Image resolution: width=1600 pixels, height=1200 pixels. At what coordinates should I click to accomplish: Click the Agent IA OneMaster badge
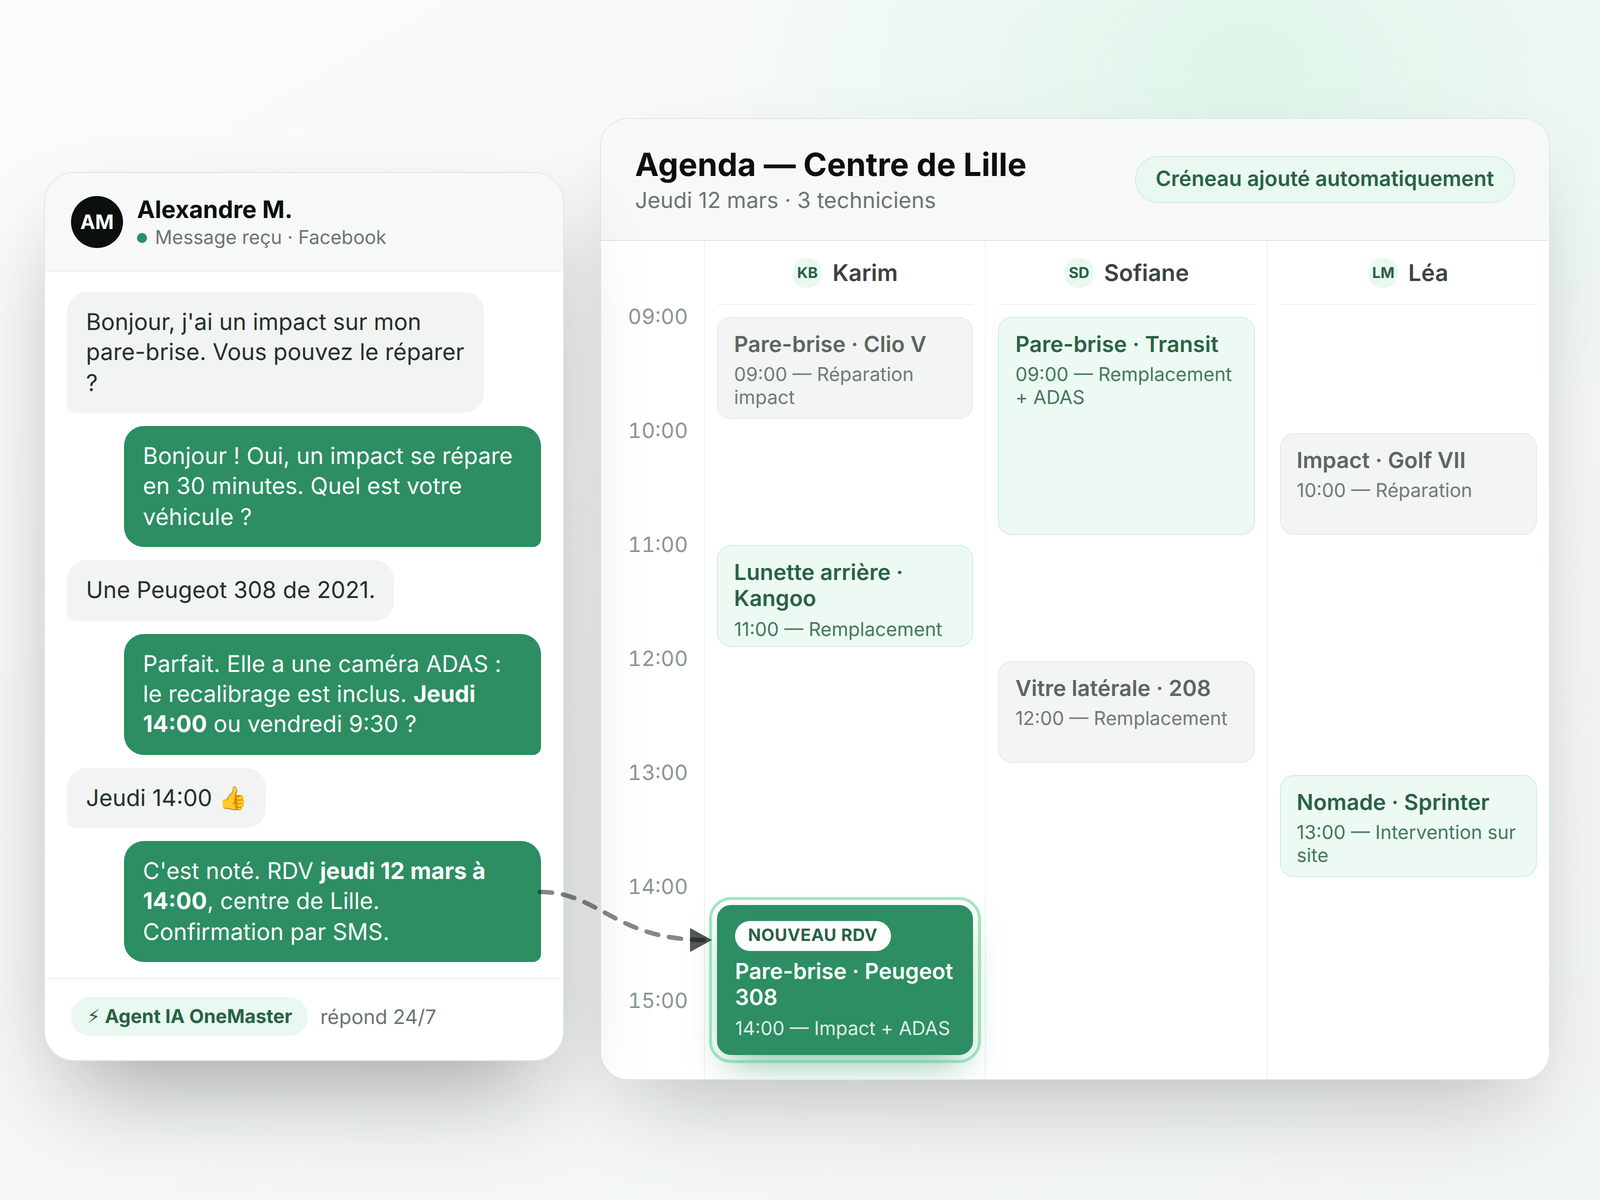tap(189, 1016)
